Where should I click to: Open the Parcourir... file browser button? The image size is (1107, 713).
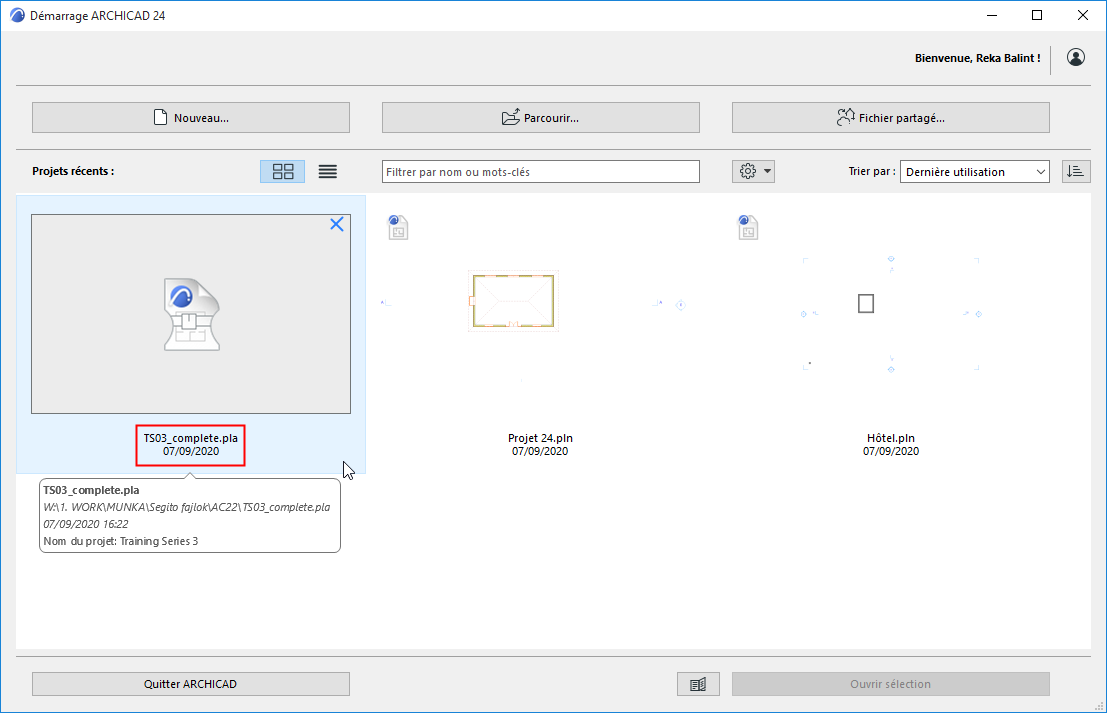(541, 118)
